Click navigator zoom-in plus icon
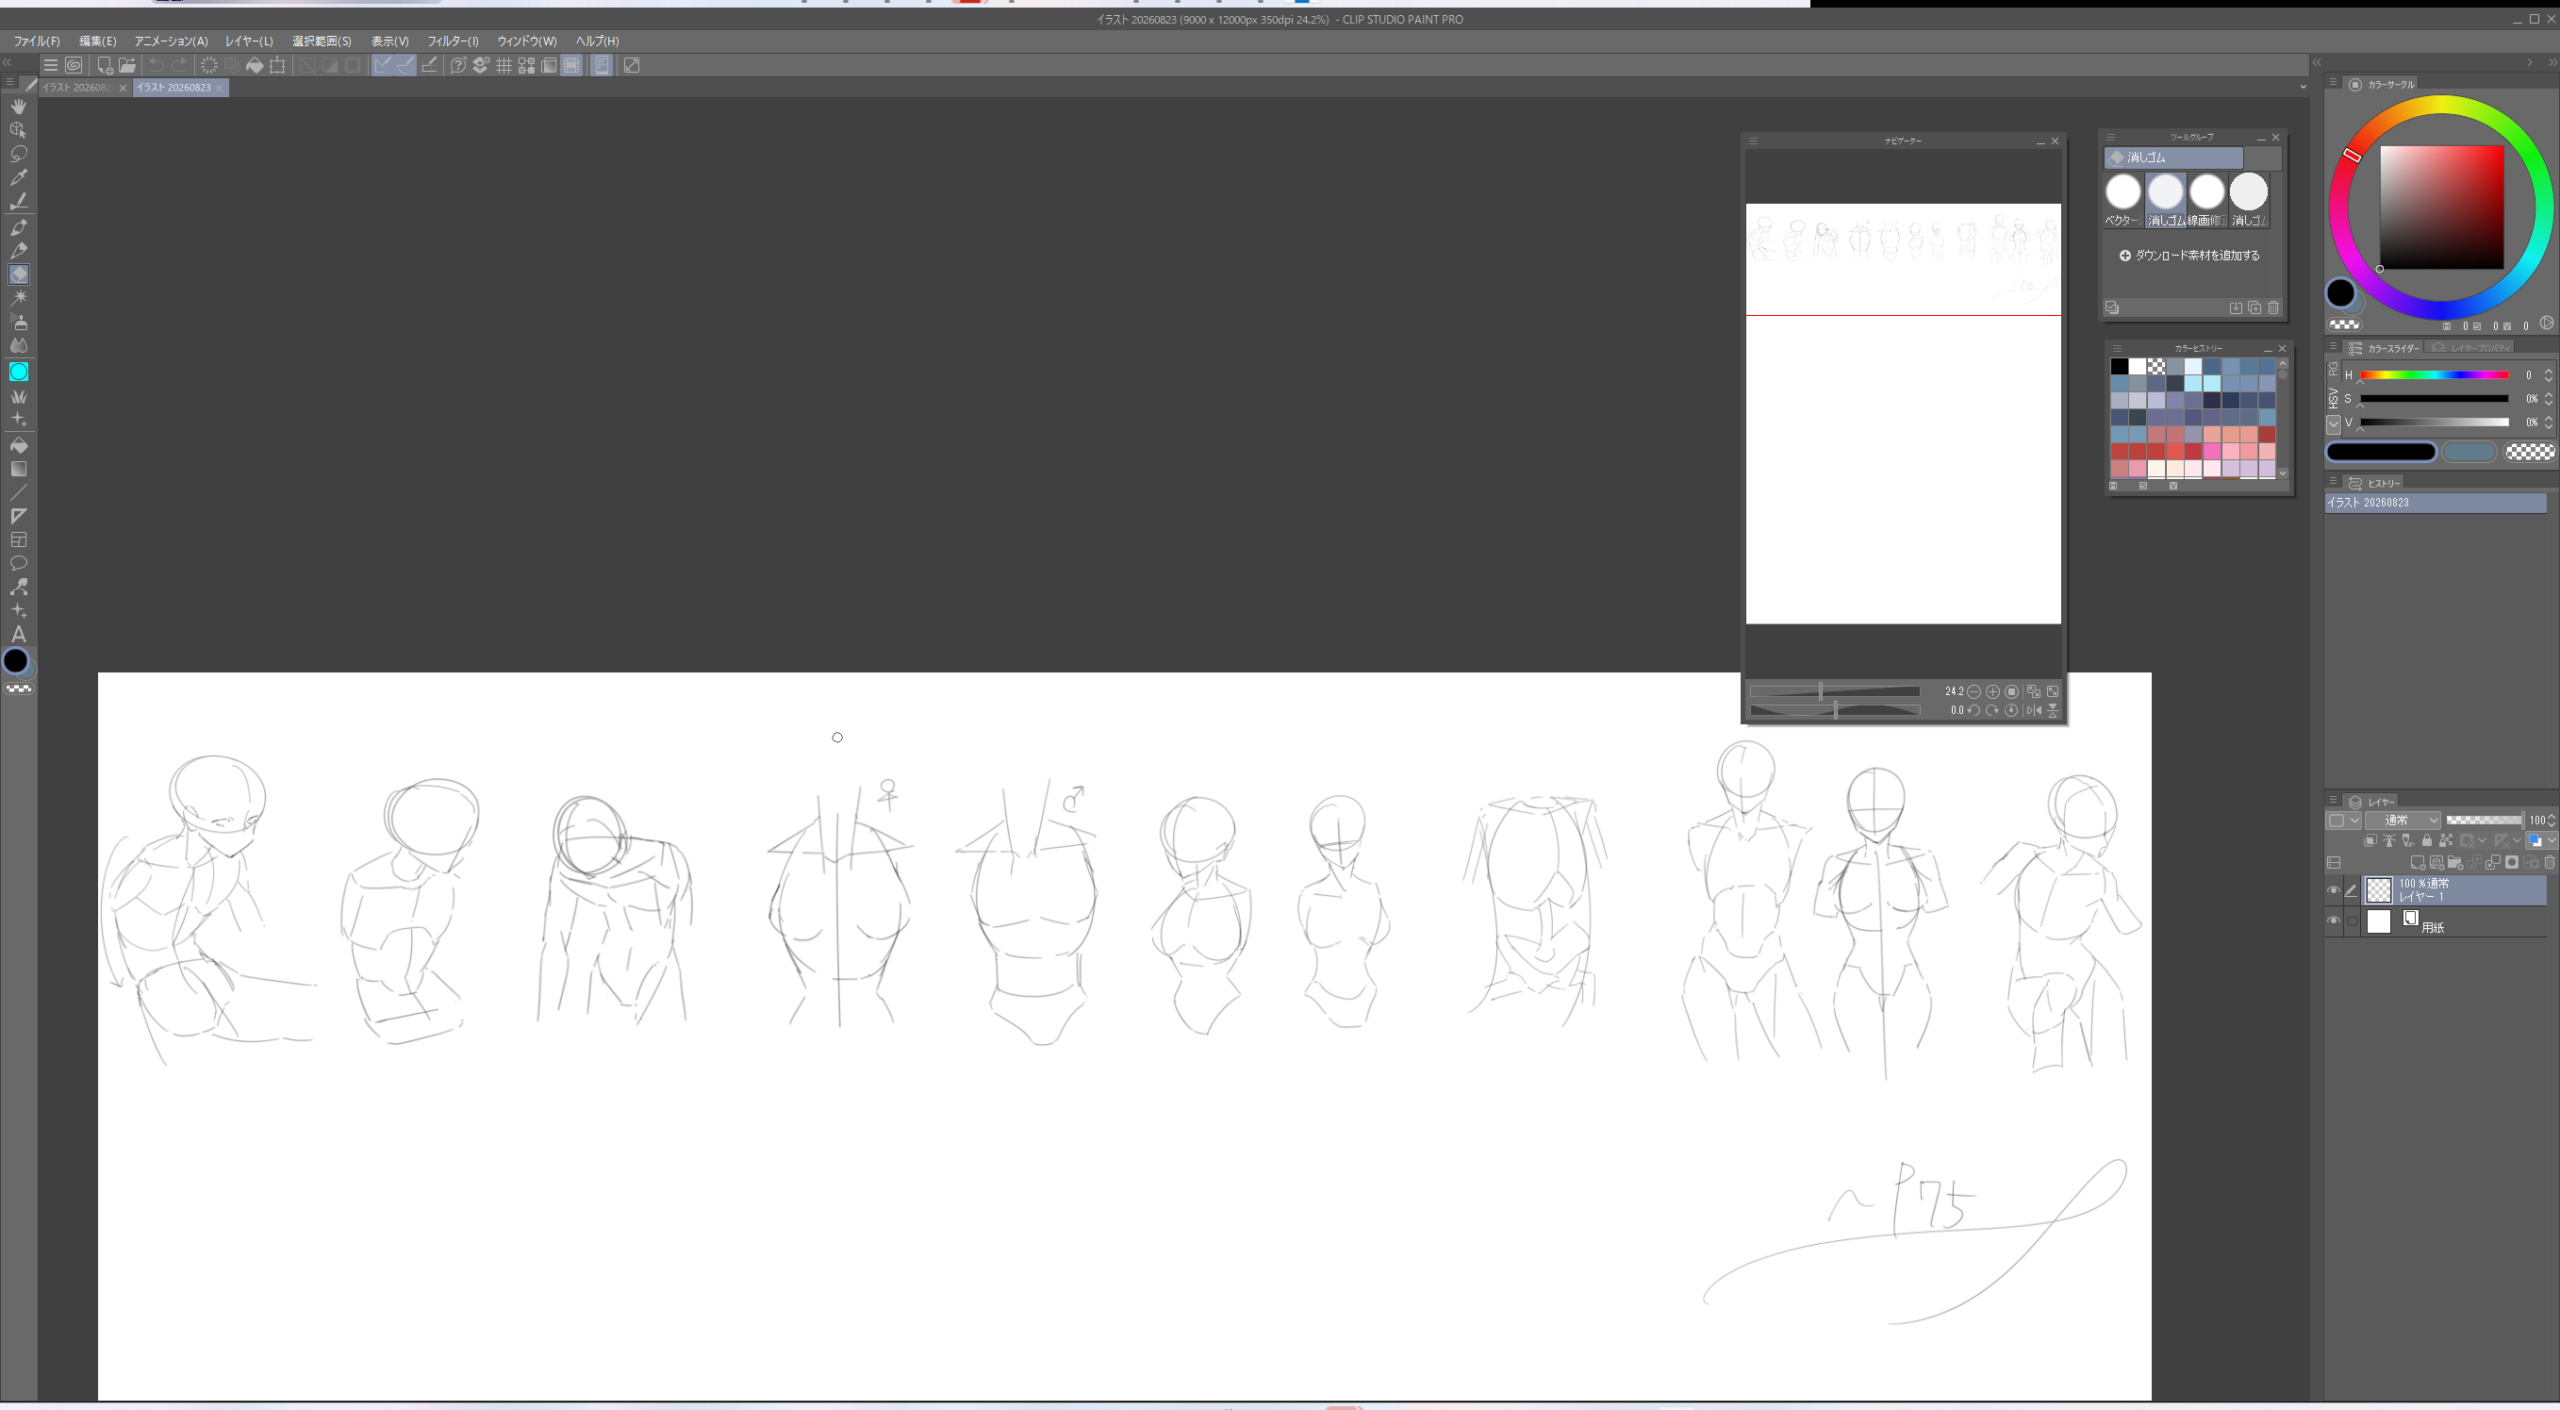This screenshot has height=1410, width=2560. 1993,692
